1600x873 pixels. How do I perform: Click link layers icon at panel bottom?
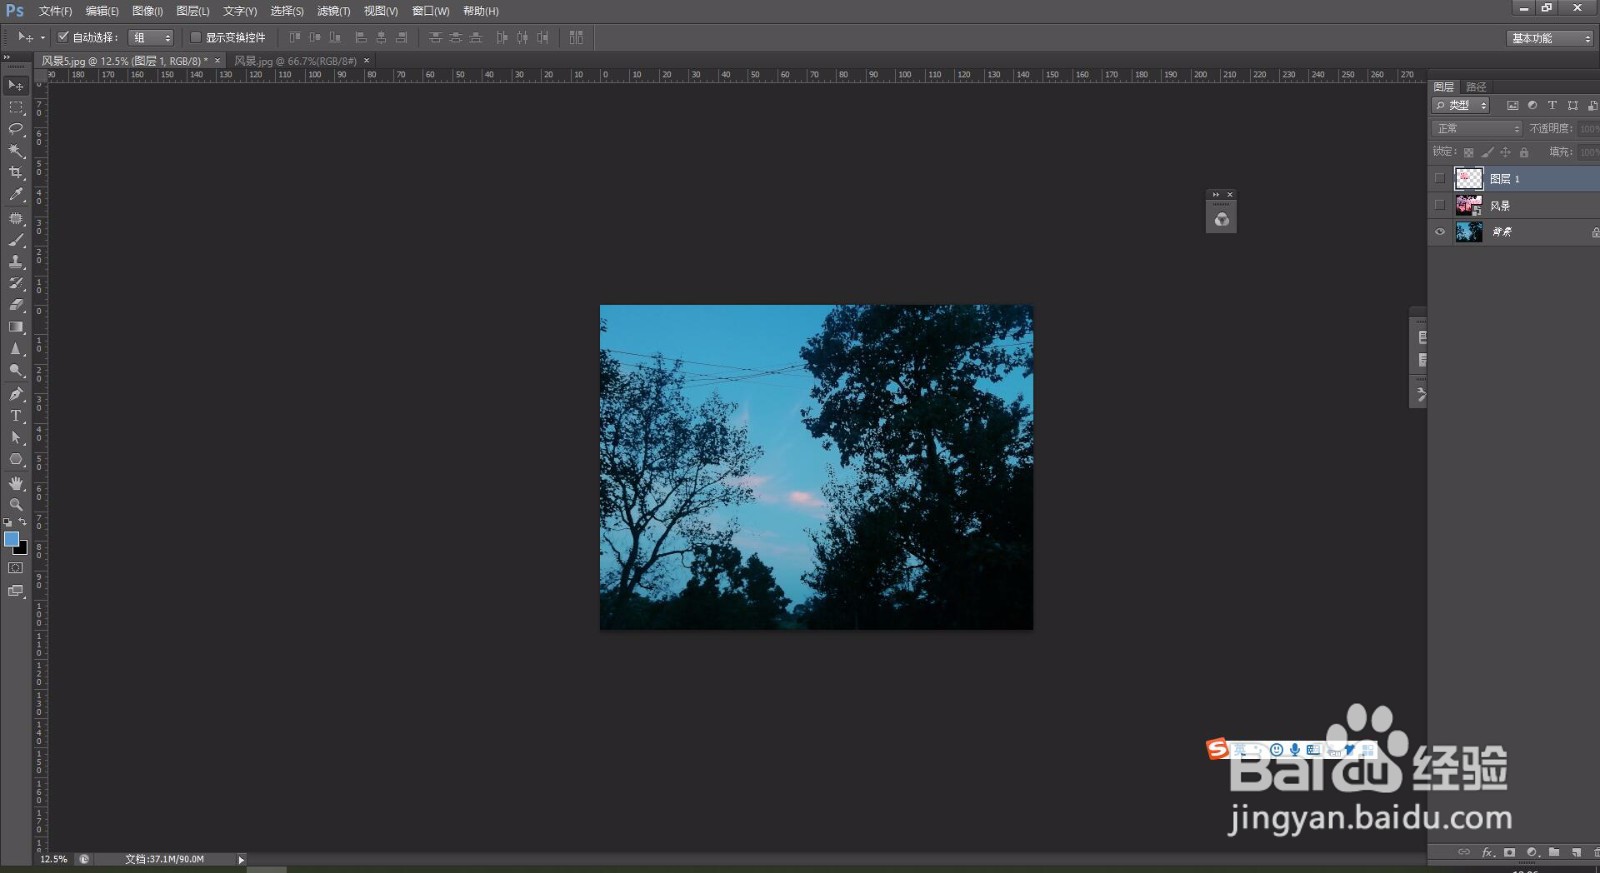coord(1464,853)
